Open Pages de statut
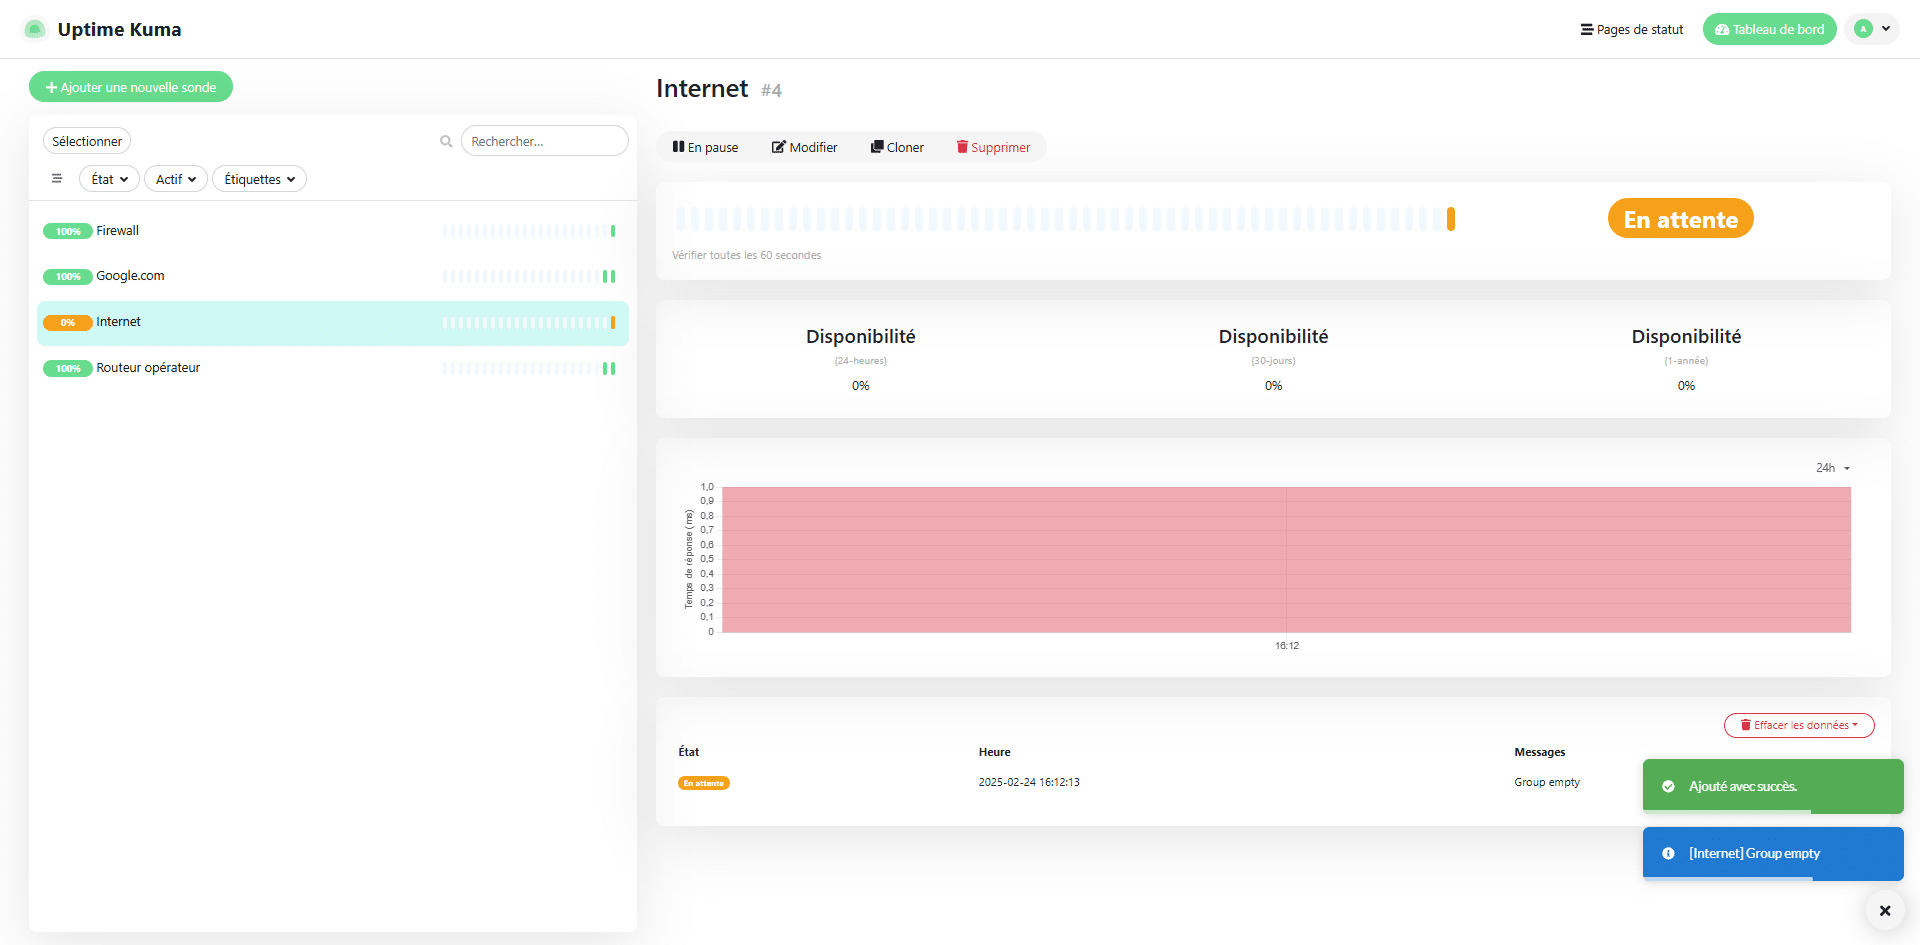This screenshot has height=945, width=1920. (1631, 29)
